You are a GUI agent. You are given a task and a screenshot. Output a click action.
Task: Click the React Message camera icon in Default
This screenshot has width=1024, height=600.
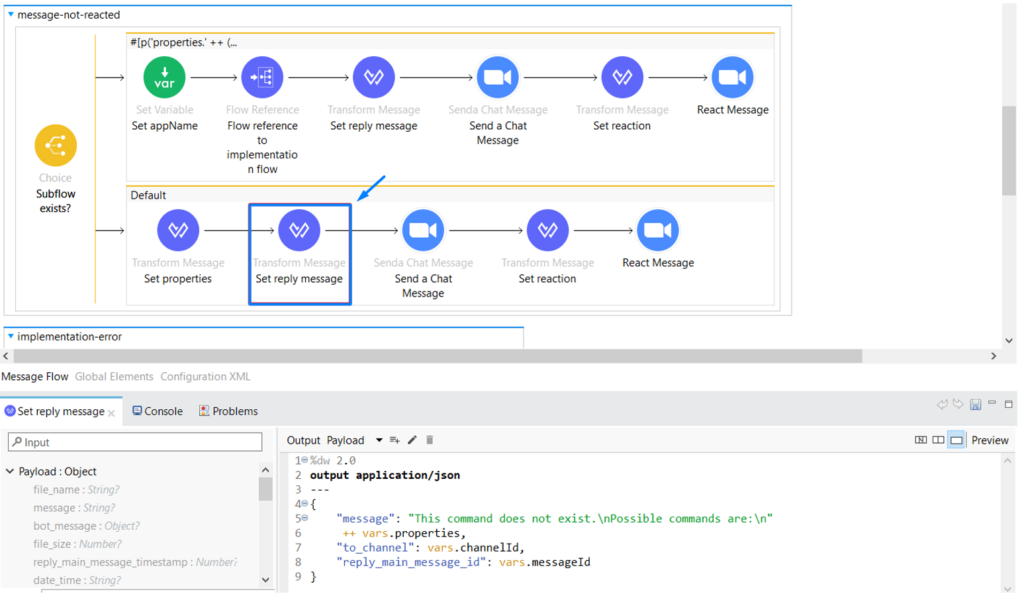coord(658,229)
